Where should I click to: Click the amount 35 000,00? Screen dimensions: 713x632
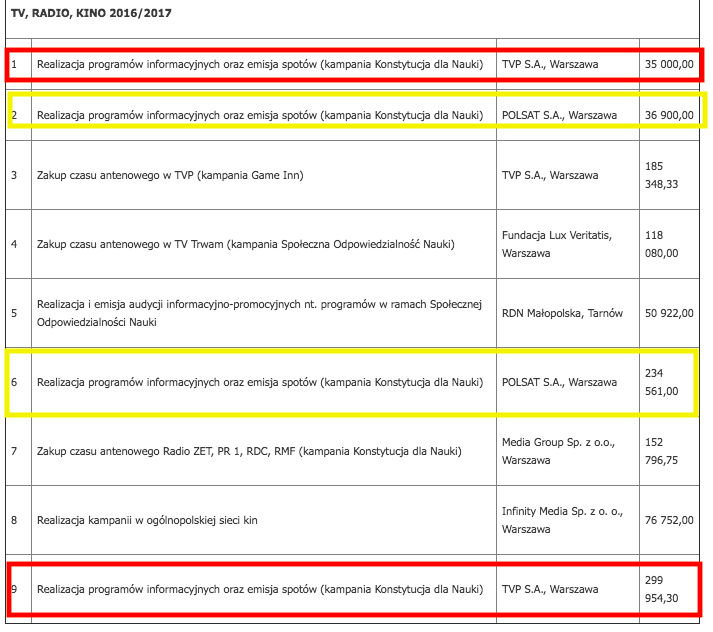tap(669, 65)
